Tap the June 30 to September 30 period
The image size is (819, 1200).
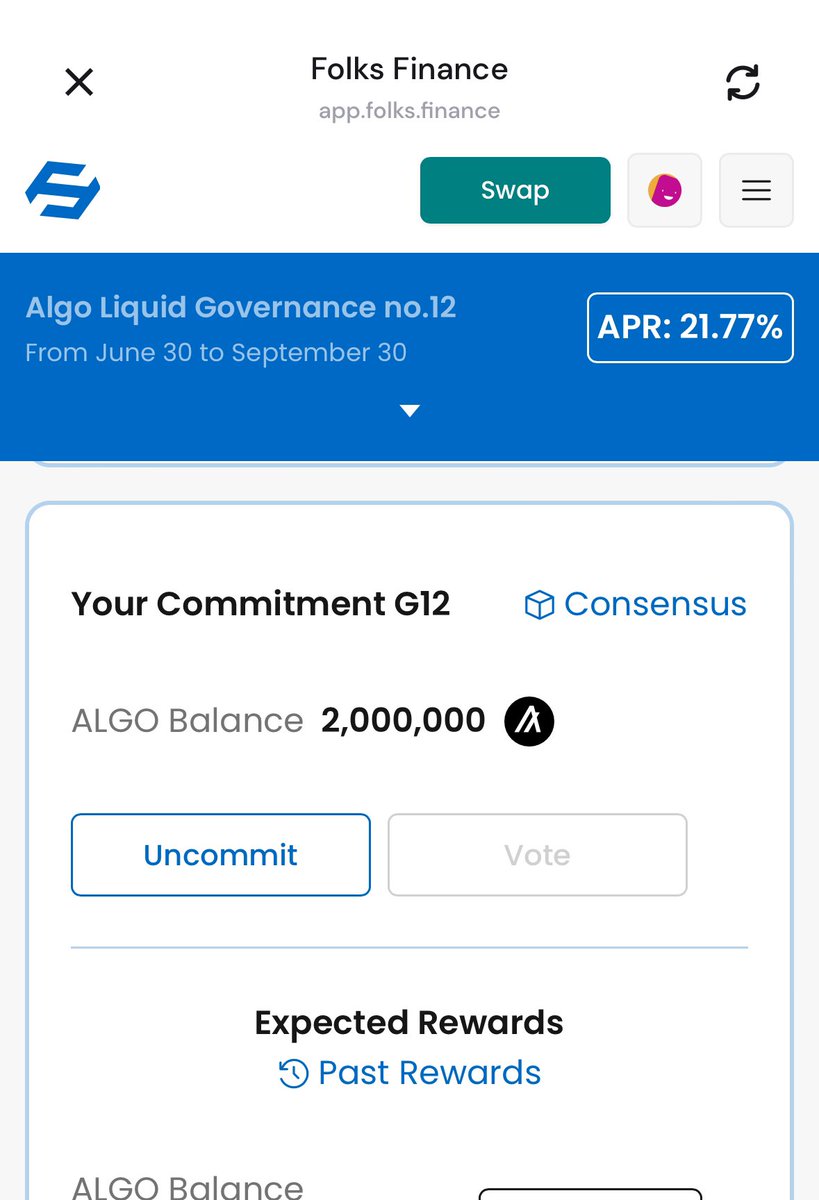pyautogui.click(x=216, y=353)
